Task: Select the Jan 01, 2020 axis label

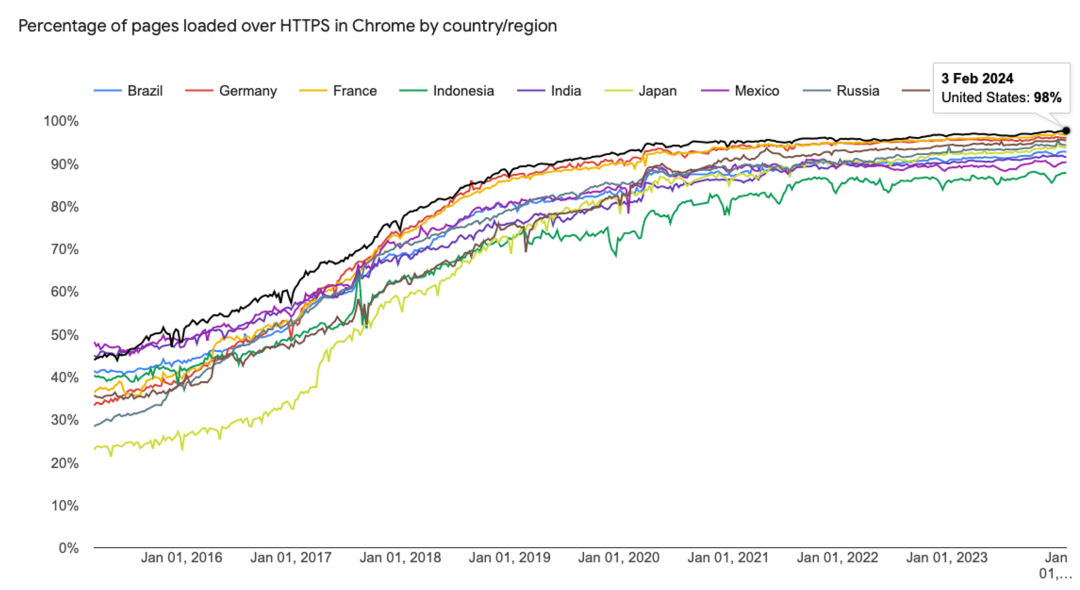Action: click(621, 557)
